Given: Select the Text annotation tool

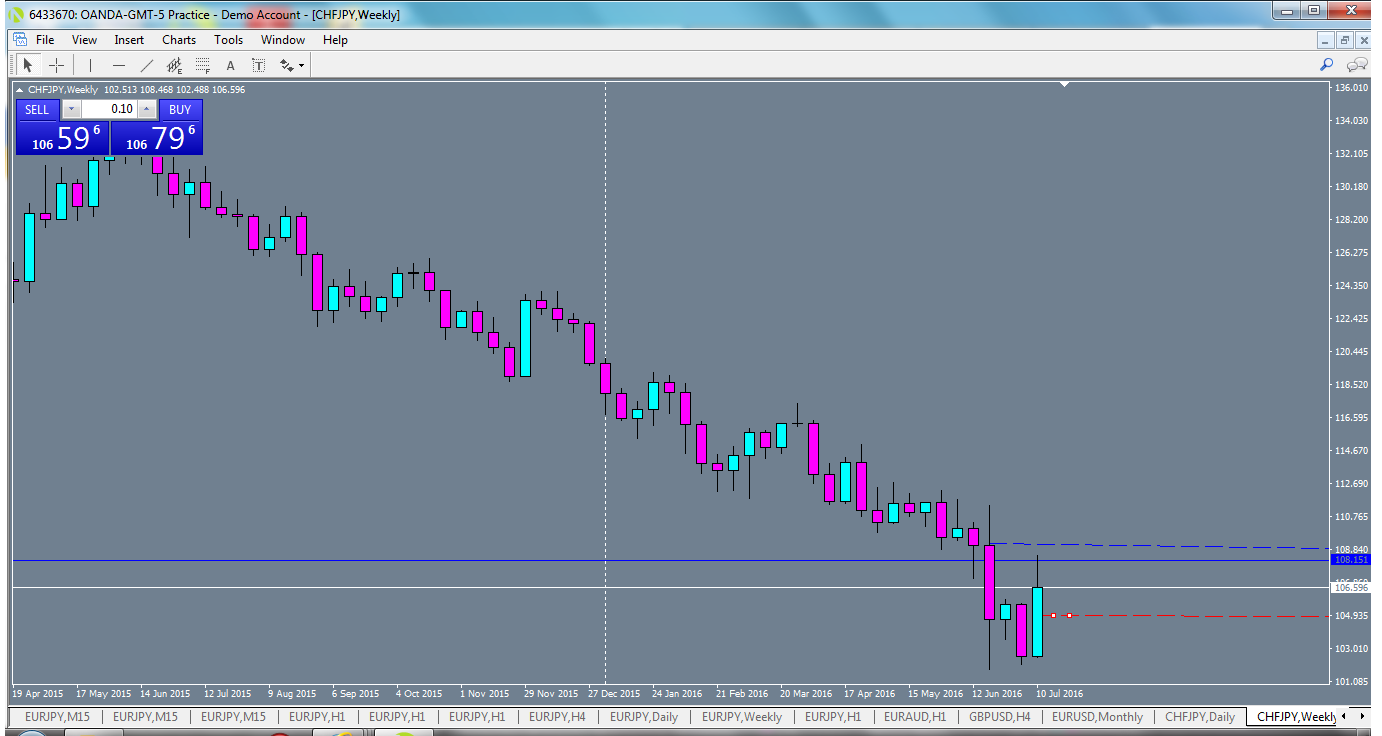Looking at the screenshot, I should [x=230, y=65].
